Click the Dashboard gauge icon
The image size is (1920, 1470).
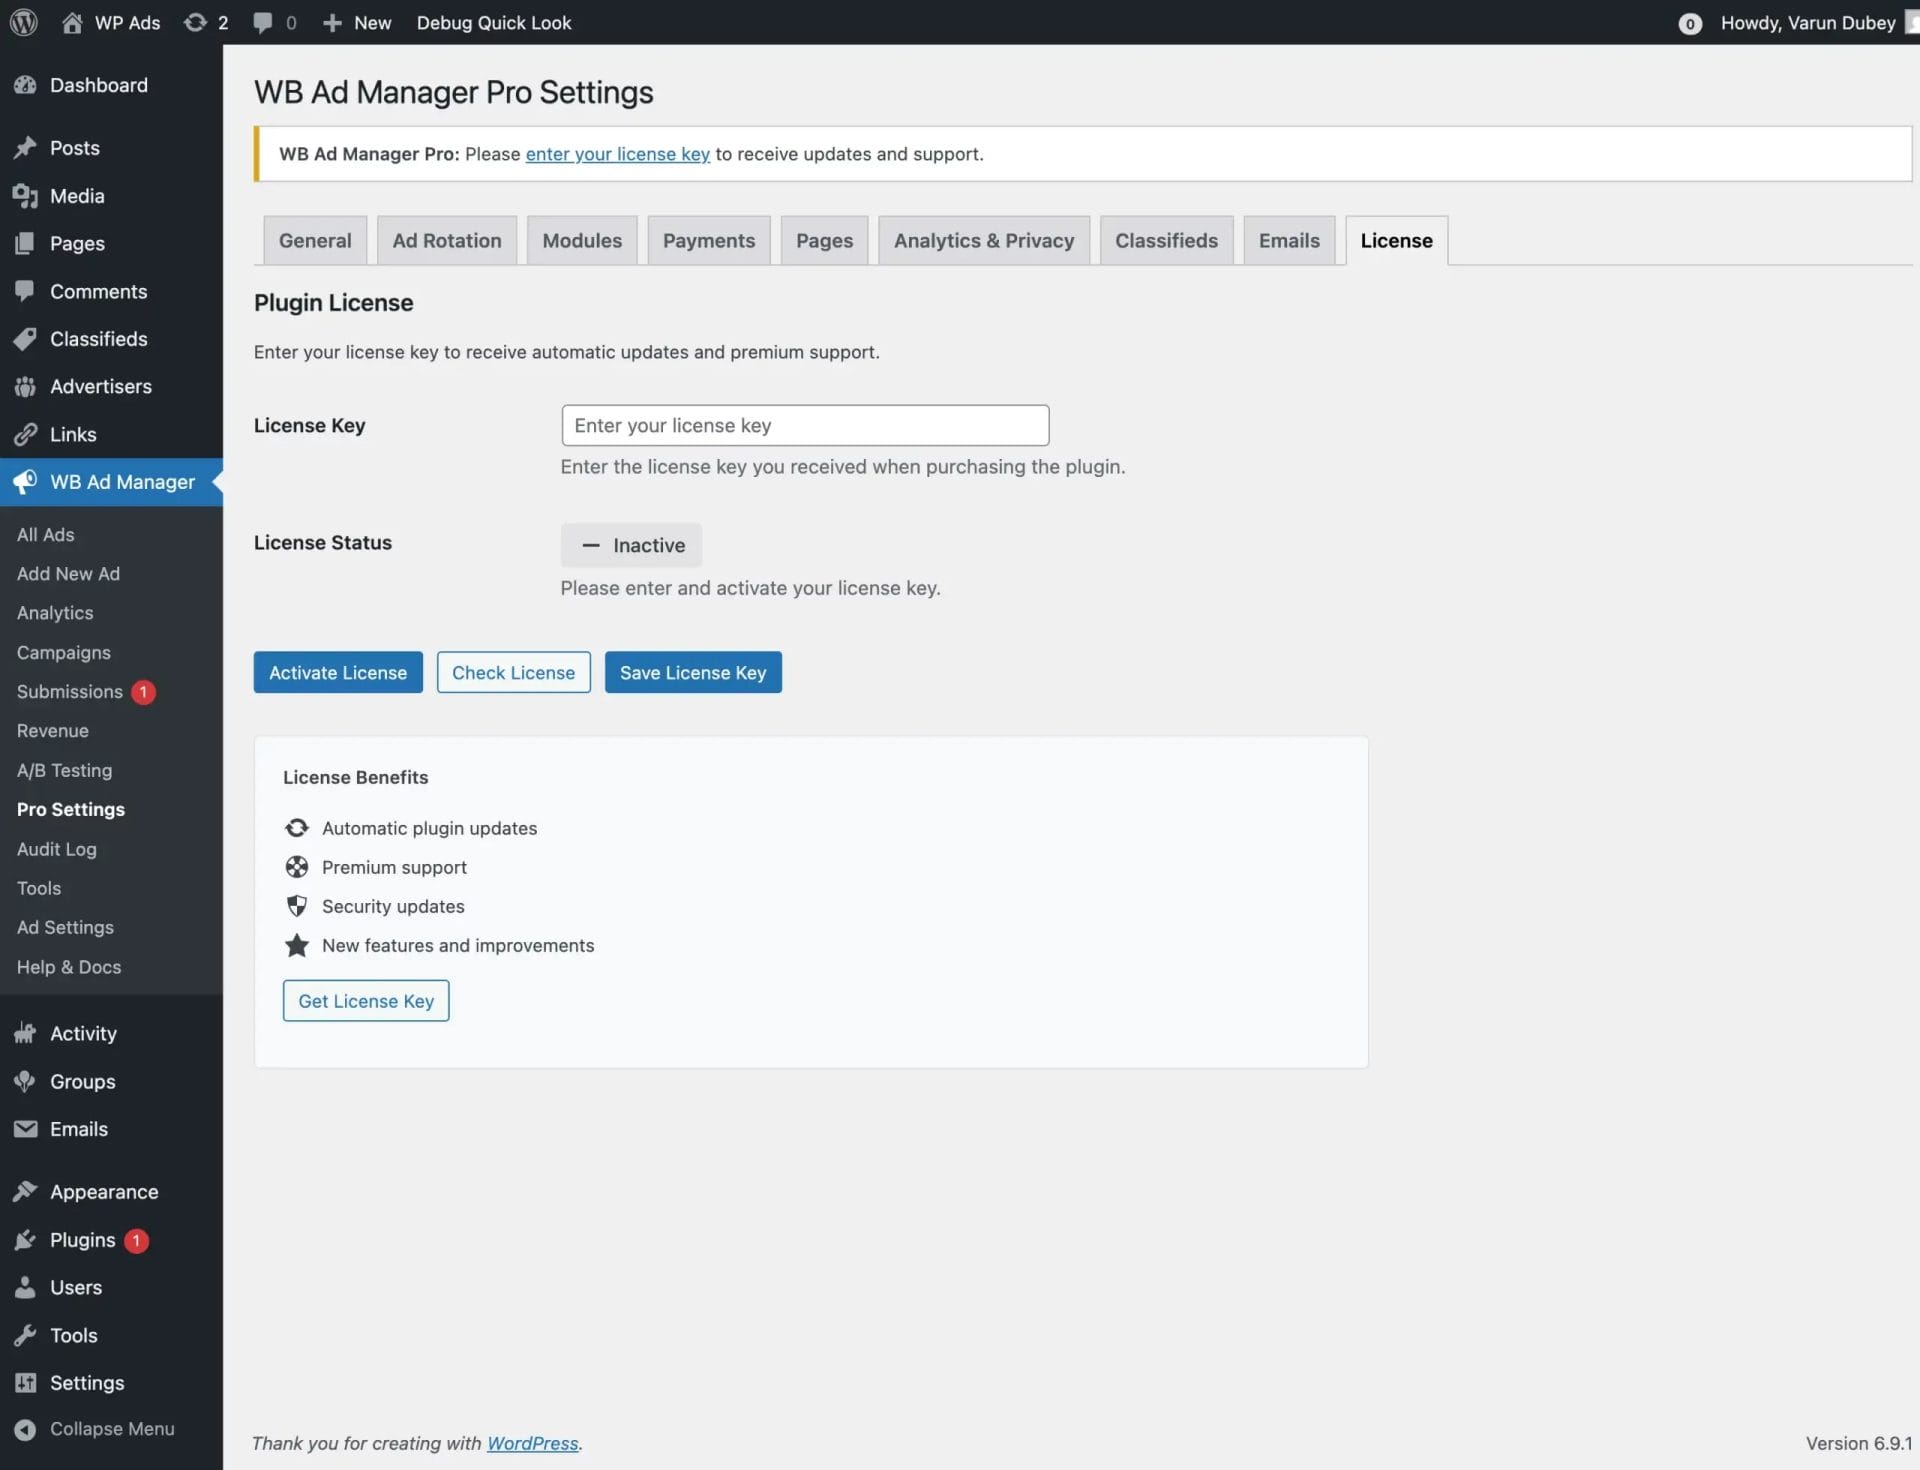(25, 86)
